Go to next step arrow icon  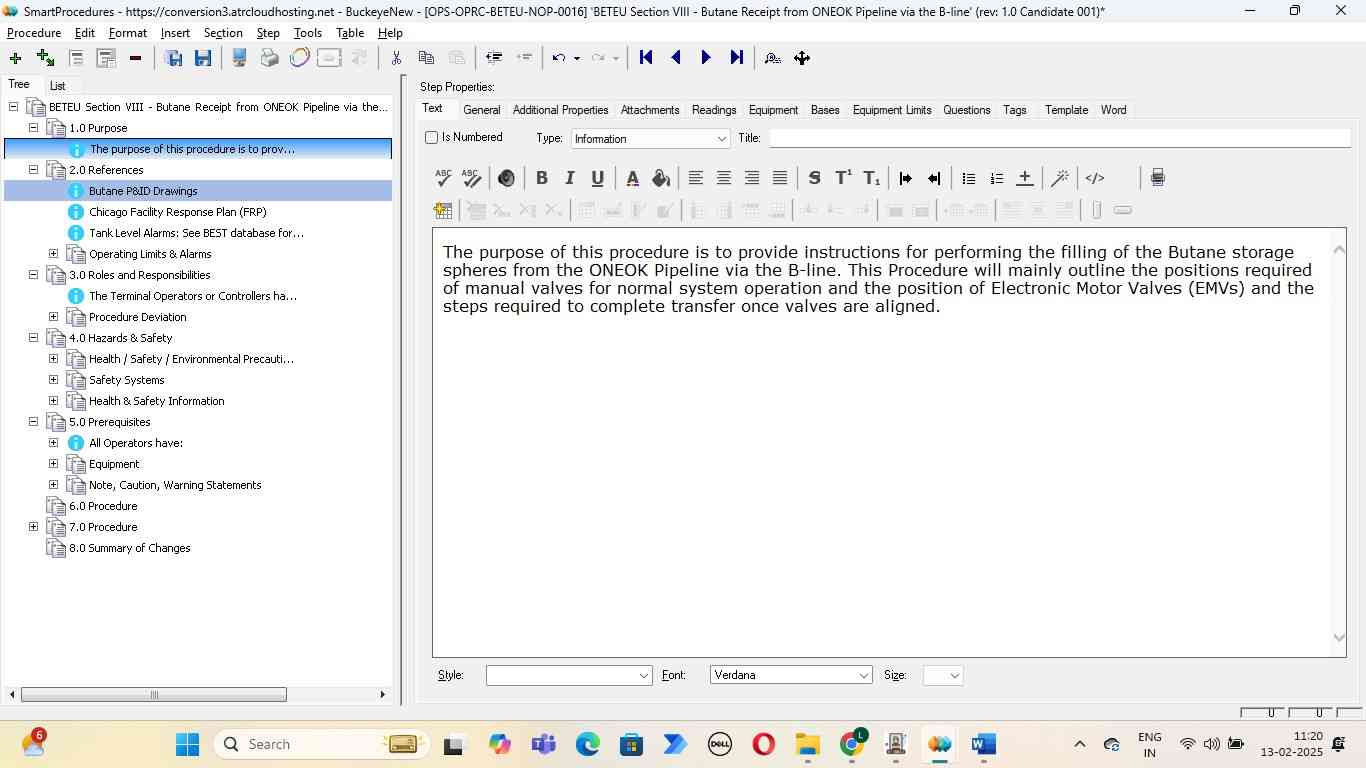pos(706,58)
